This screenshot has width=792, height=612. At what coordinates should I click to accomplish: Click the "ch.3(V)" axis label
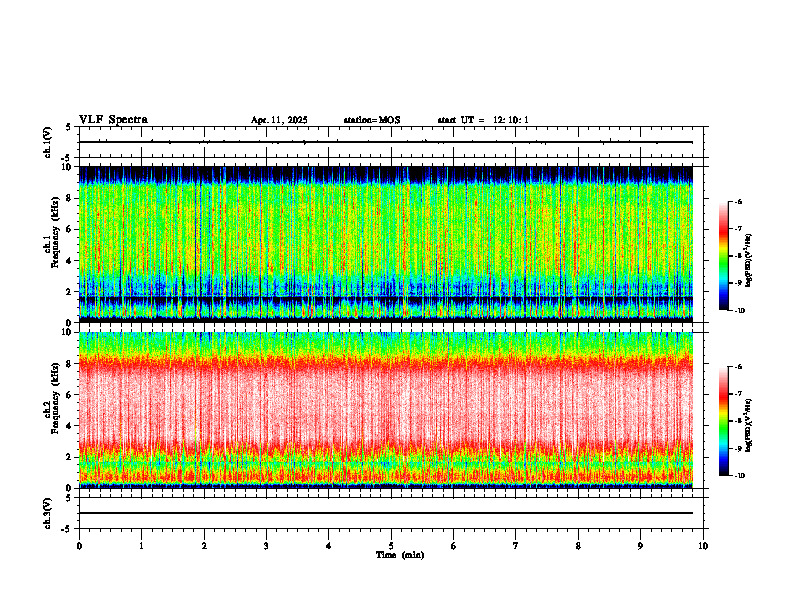[x=48, y=513]
